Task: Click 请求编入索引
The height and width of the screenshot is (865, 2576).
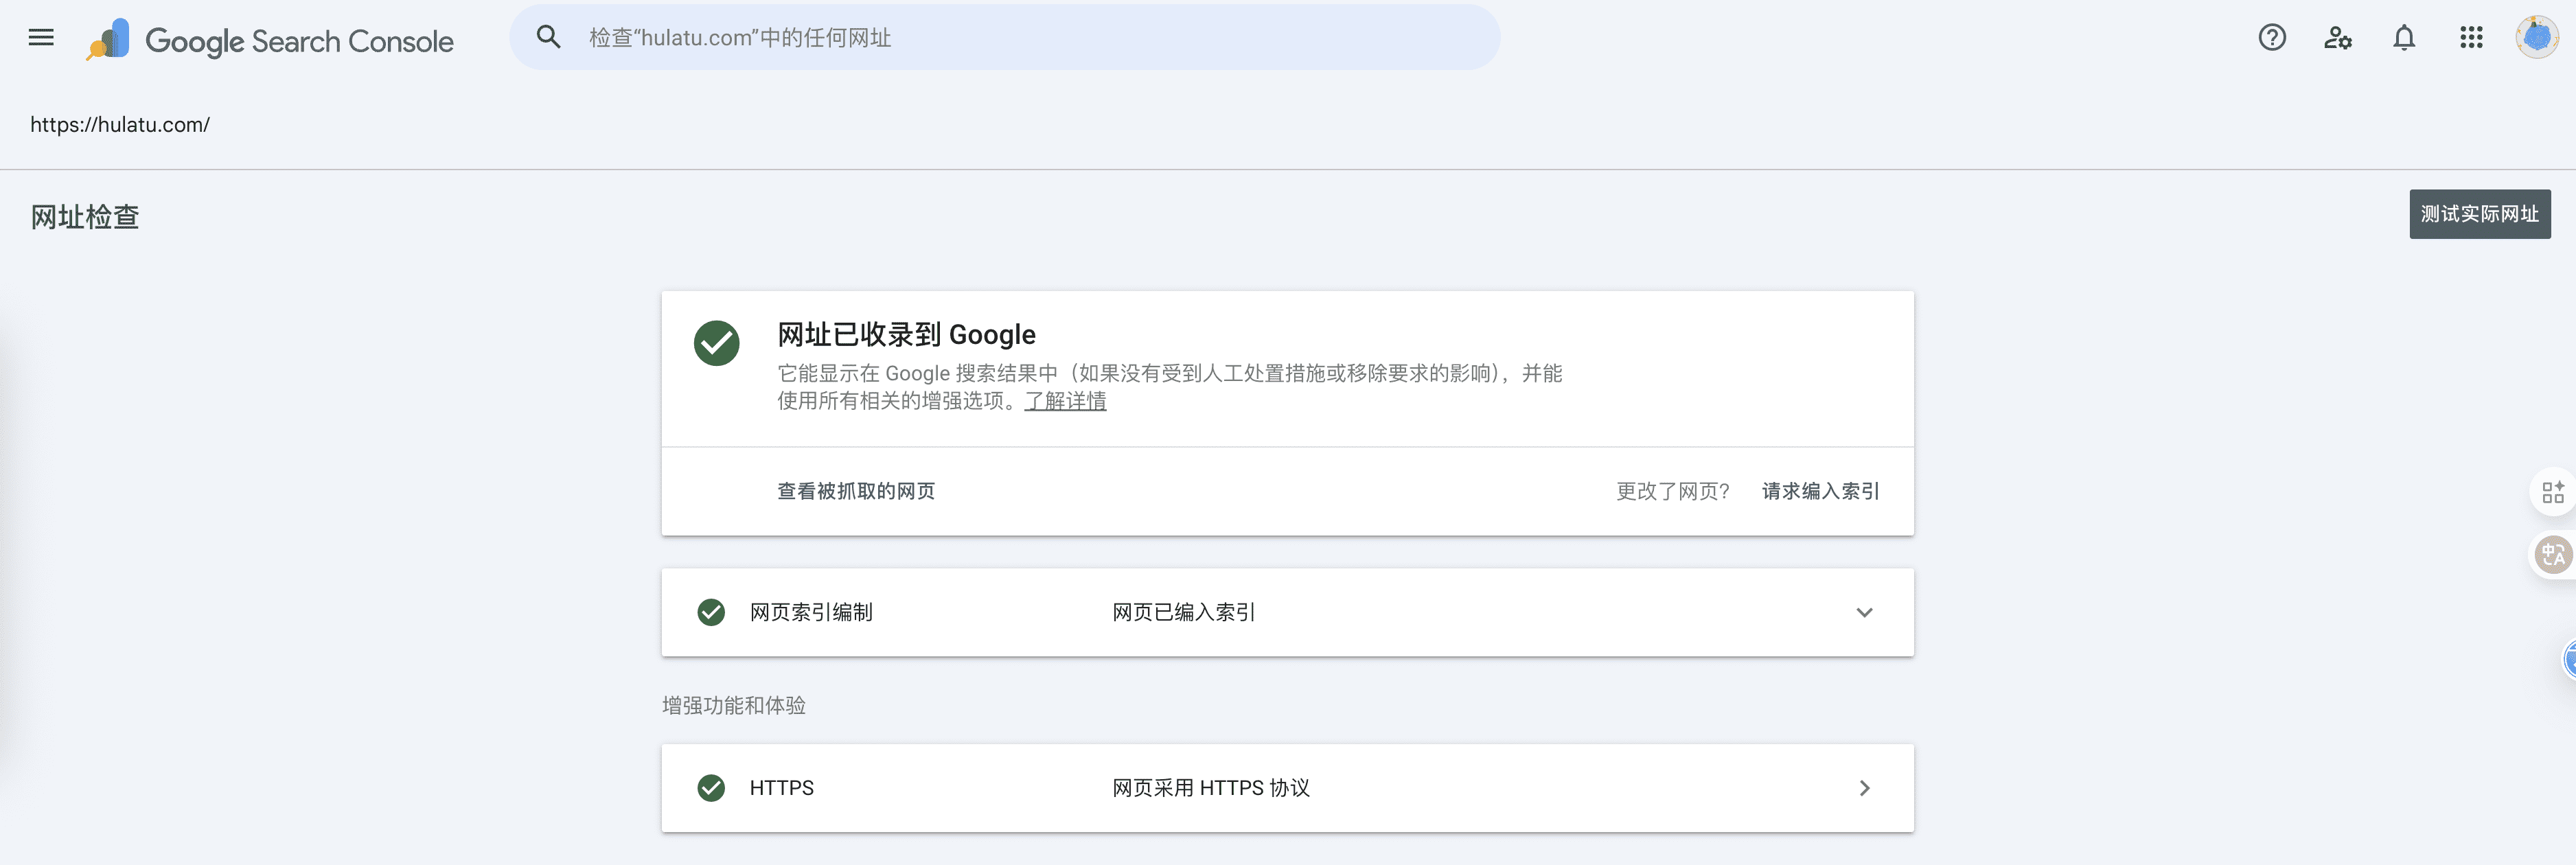Action: pyautogui.click(x=1820, y=491)
